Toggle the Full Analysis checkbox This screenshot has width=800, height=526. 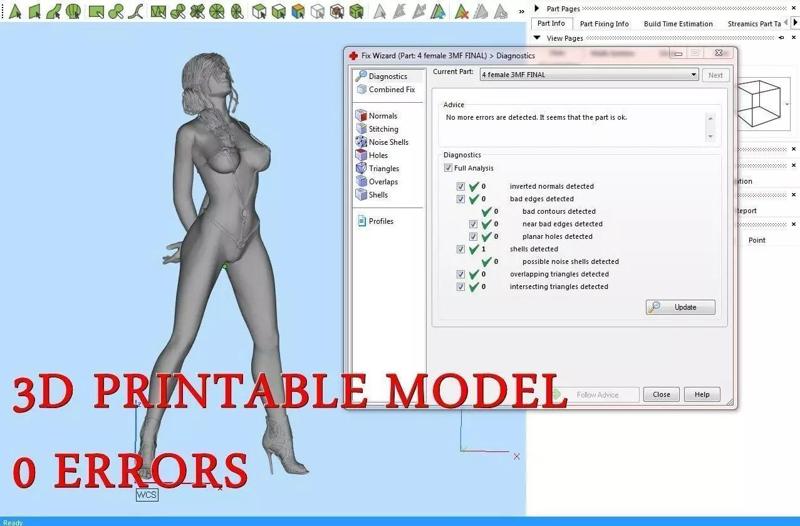point(448,168)
